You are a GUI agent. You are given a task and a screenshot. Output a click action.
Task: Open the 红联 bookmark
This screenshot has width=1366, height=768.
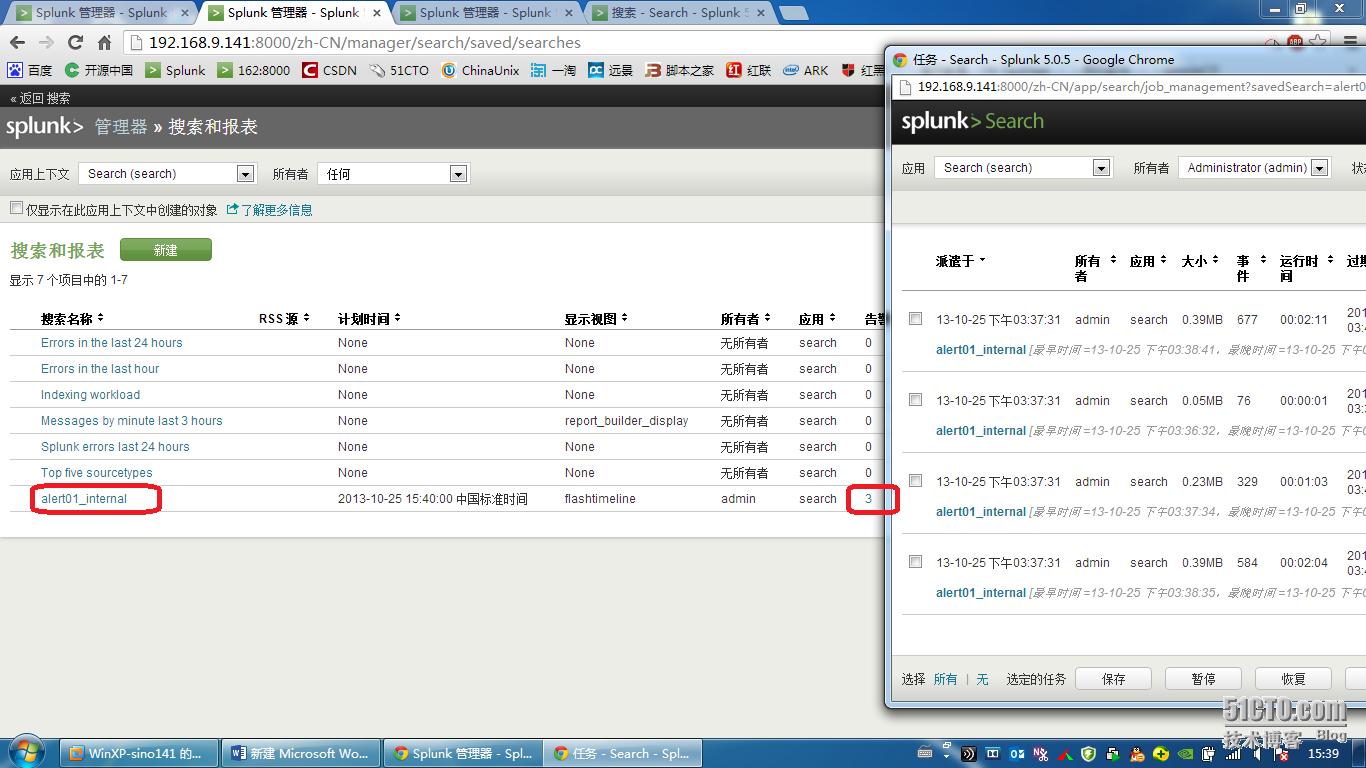tap(749, 70)
